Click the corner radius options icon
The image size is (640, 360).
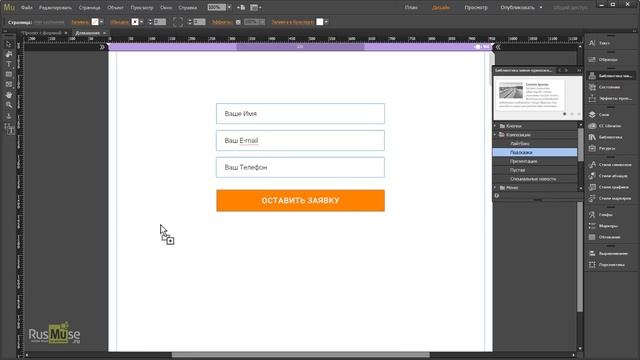pos(178,22)
